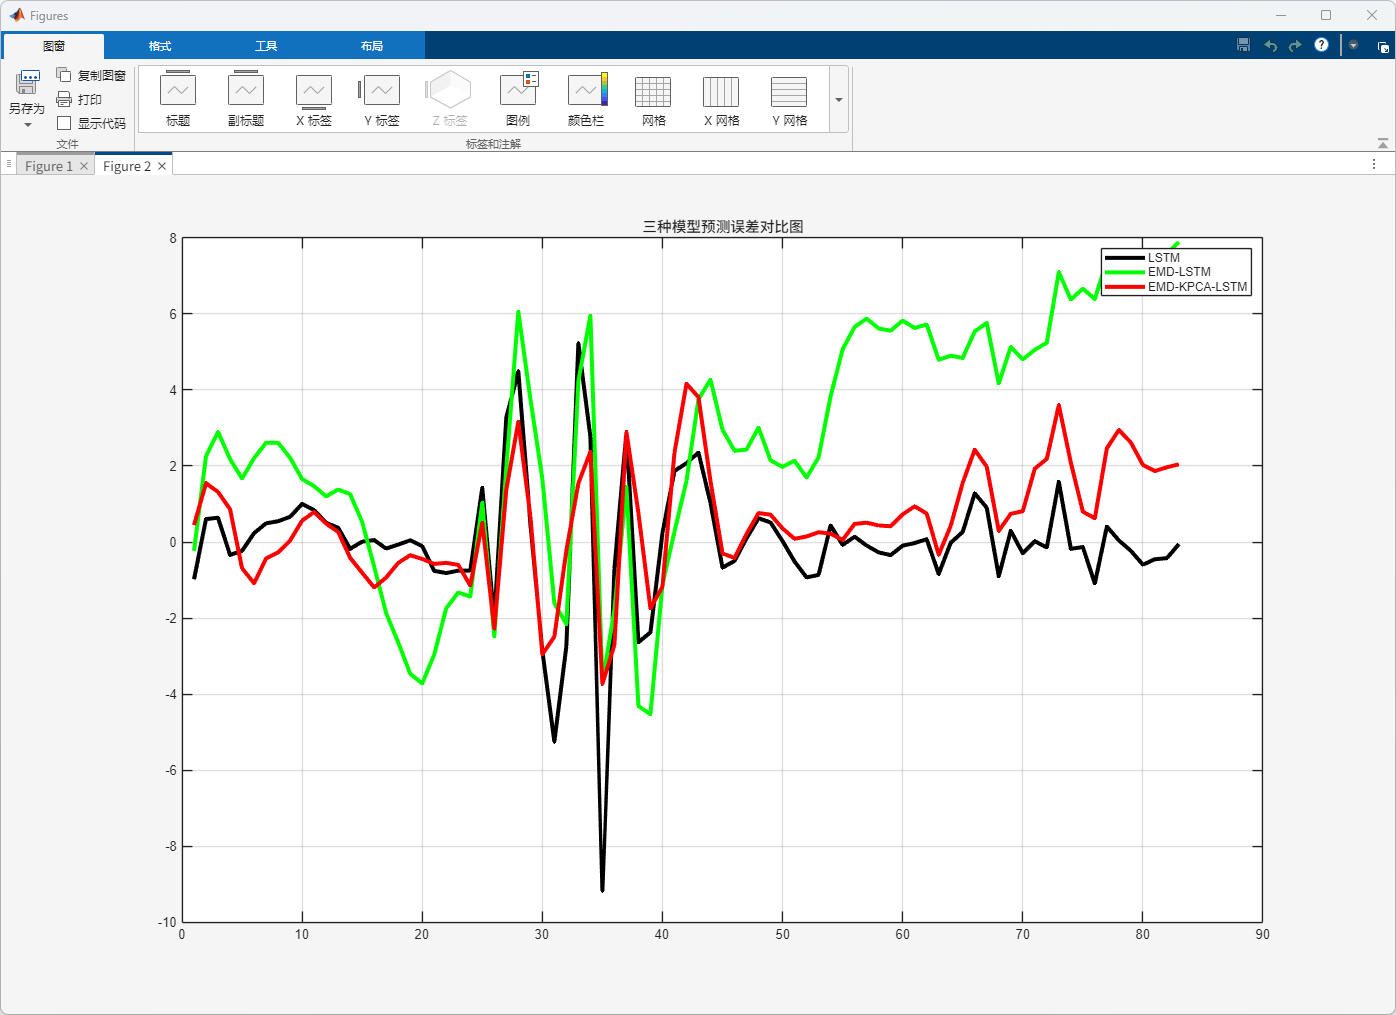Switch to the 图窗 ribbon tab
The image size is (1396, 1015).
coord(53,46)
